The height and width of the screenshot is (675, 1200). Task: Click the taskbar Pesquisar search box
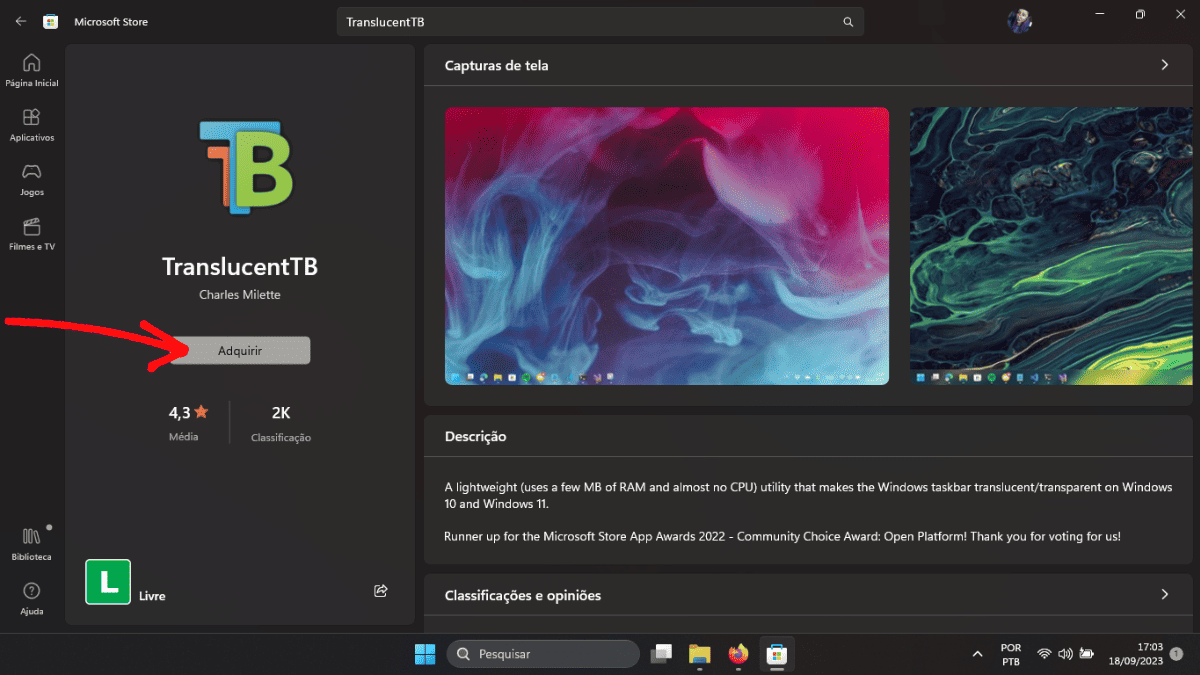[x=543, y=654]
